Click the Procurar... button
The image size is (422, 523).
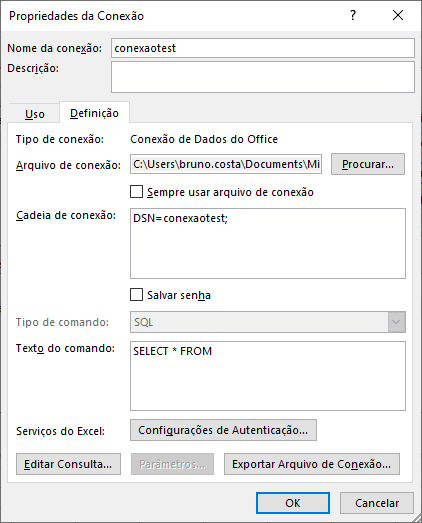368,164
